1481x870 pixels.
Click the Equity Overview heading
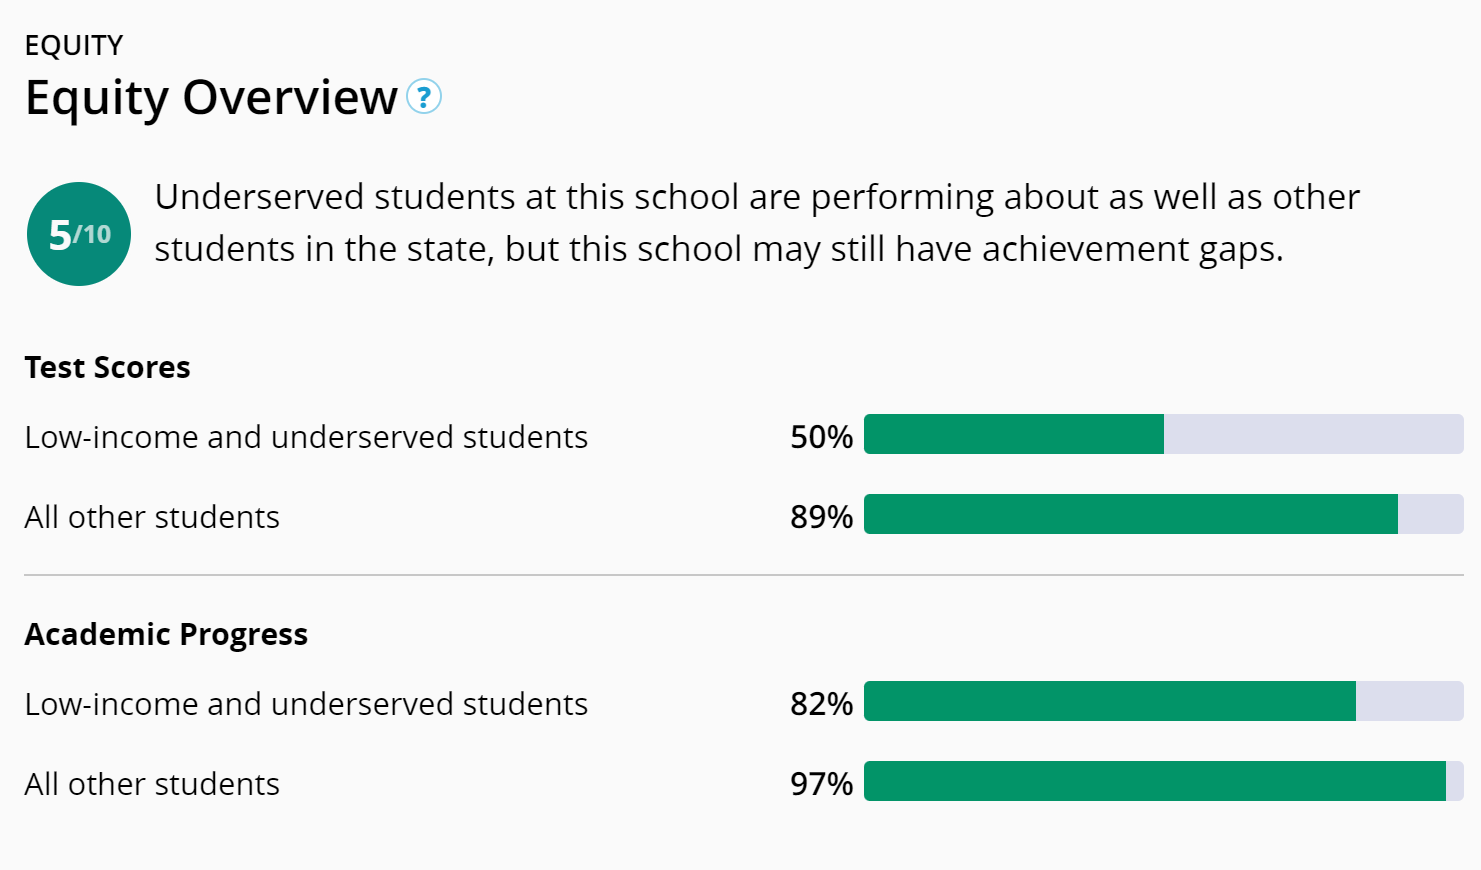point(211,97)
